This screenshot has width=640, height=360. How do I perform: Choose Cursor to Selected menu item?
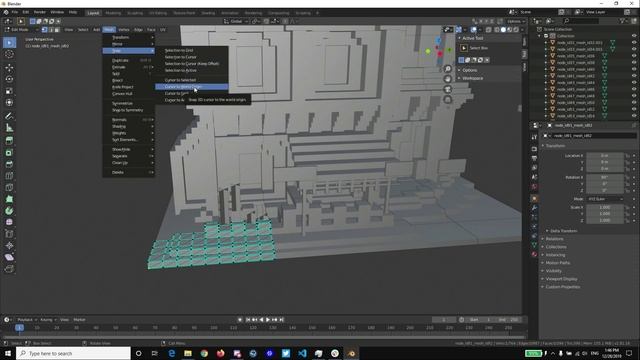pyautogui.click(x=180, y=80)
